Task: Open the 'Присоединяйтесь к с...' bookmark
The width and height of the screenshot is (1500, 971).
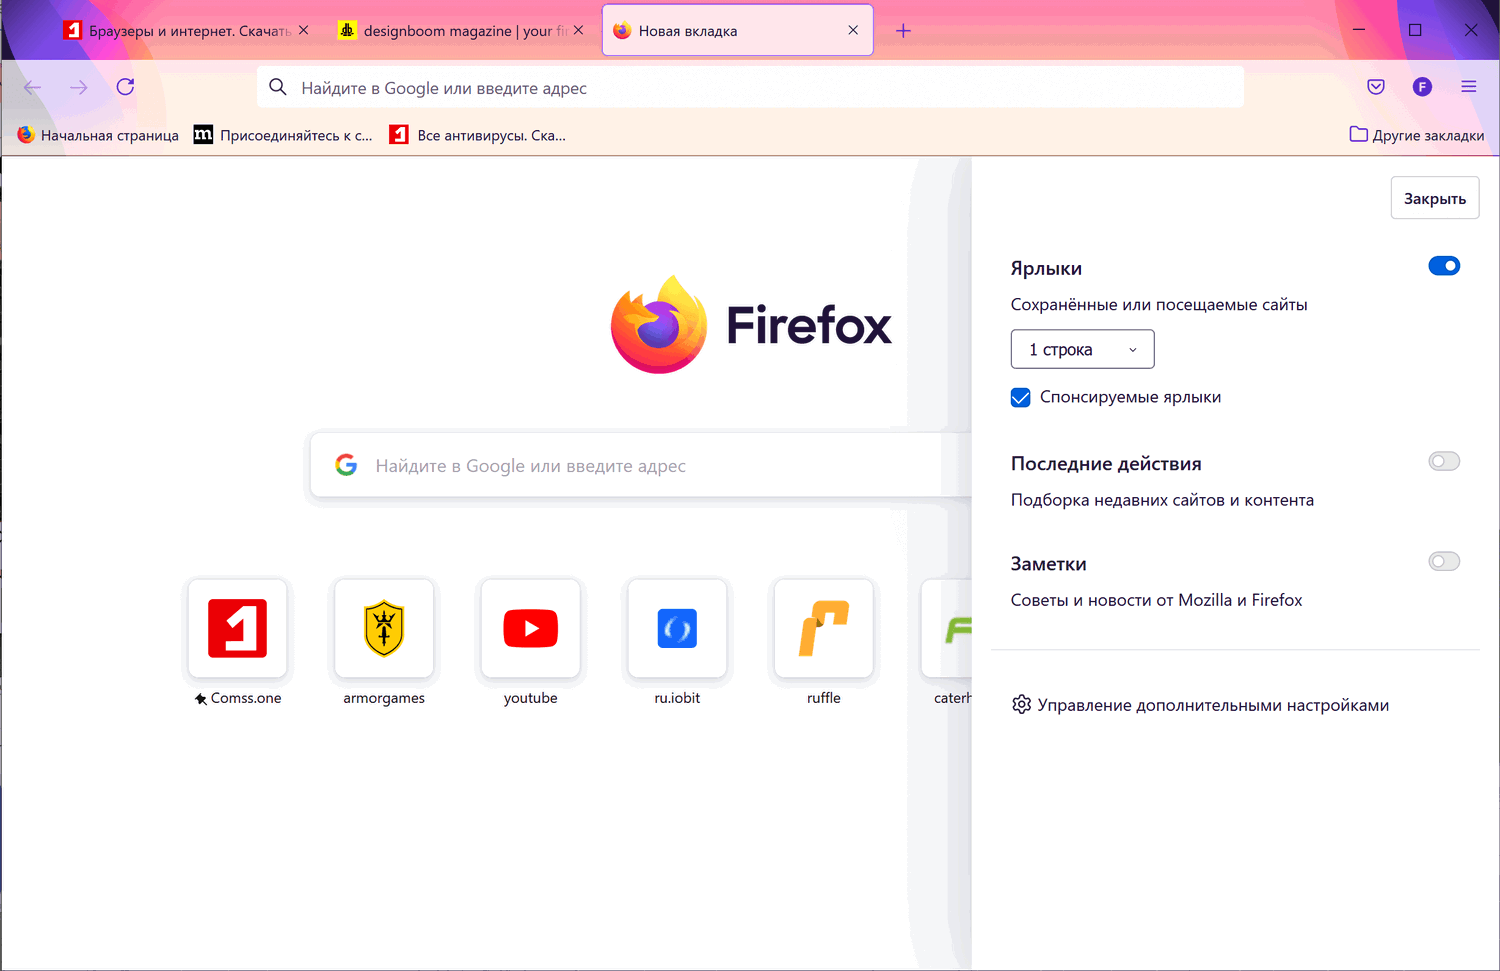Action: tap(283, 135)
